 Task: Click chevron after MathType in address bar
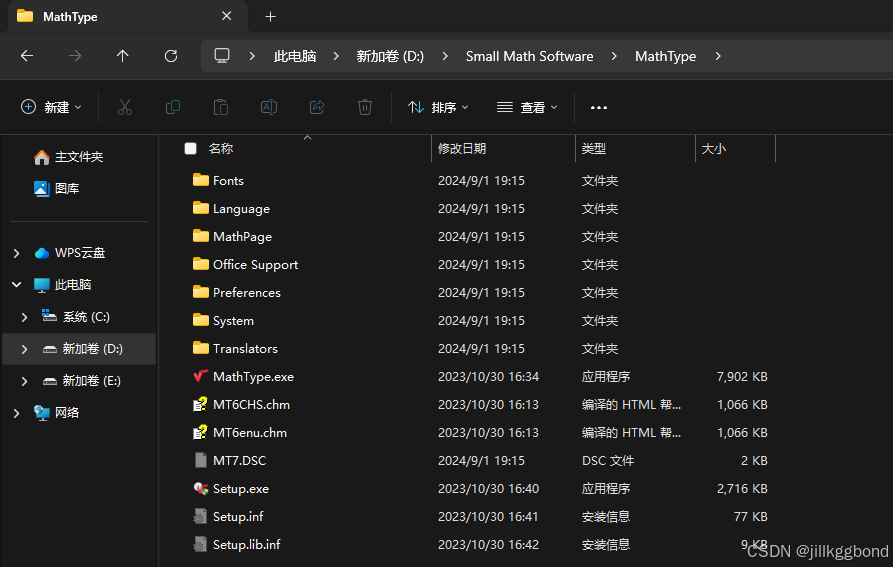718,56
